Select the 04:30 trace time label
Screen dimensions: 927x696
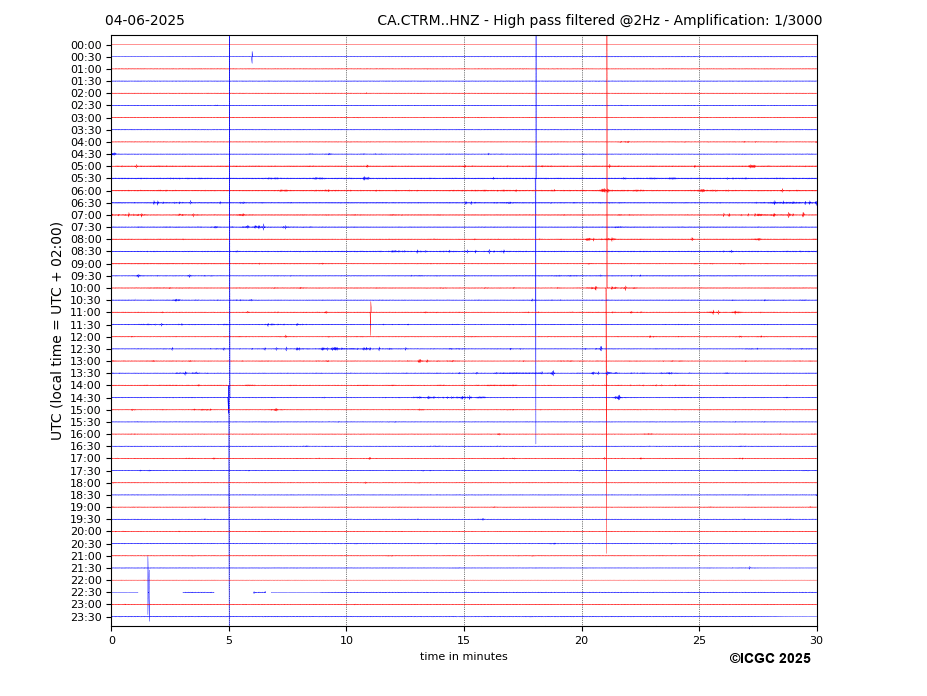pos(86,154)
